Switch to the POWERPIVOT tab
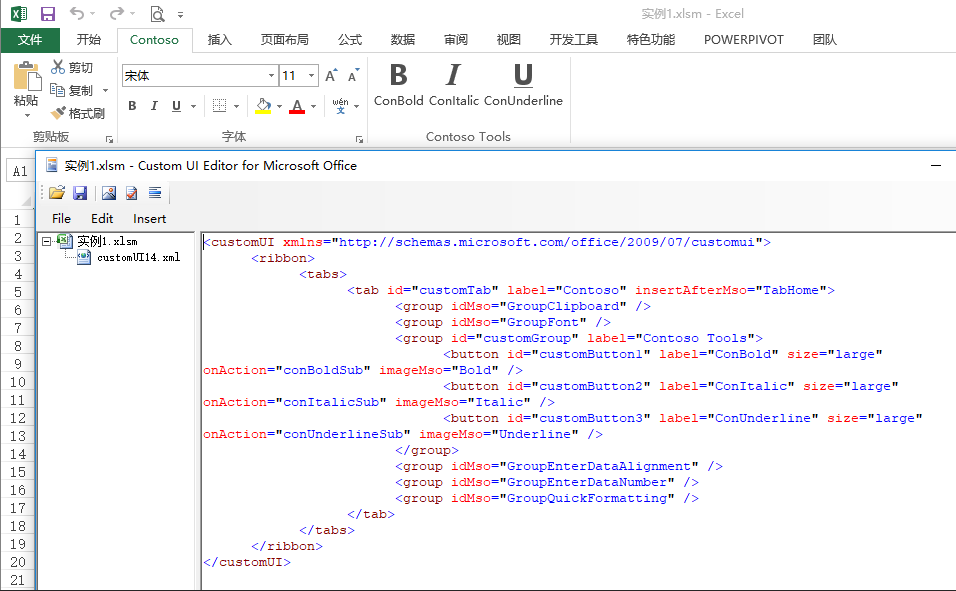This screenshot has height=591, width=956. [743, 40]
